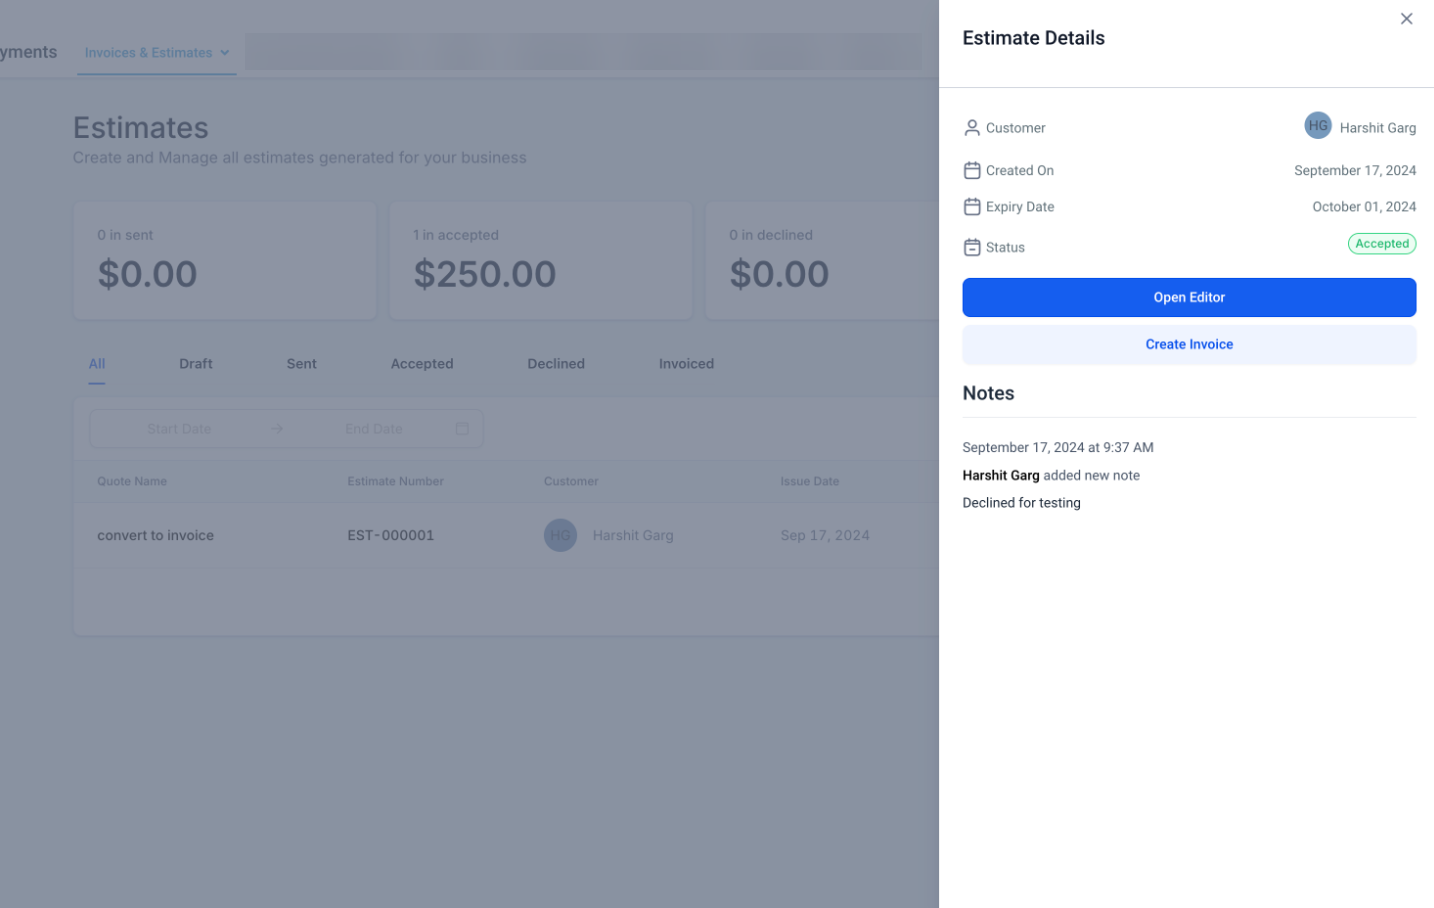Switch to the Draft tab
Image resolution: width=1434 pixels, height=908 pixels.
(196, 364)
